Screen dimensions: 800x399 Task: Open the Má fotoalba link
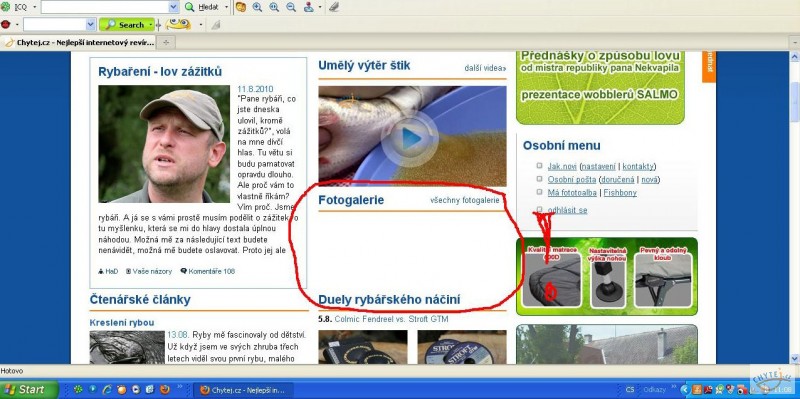[572, 193]
